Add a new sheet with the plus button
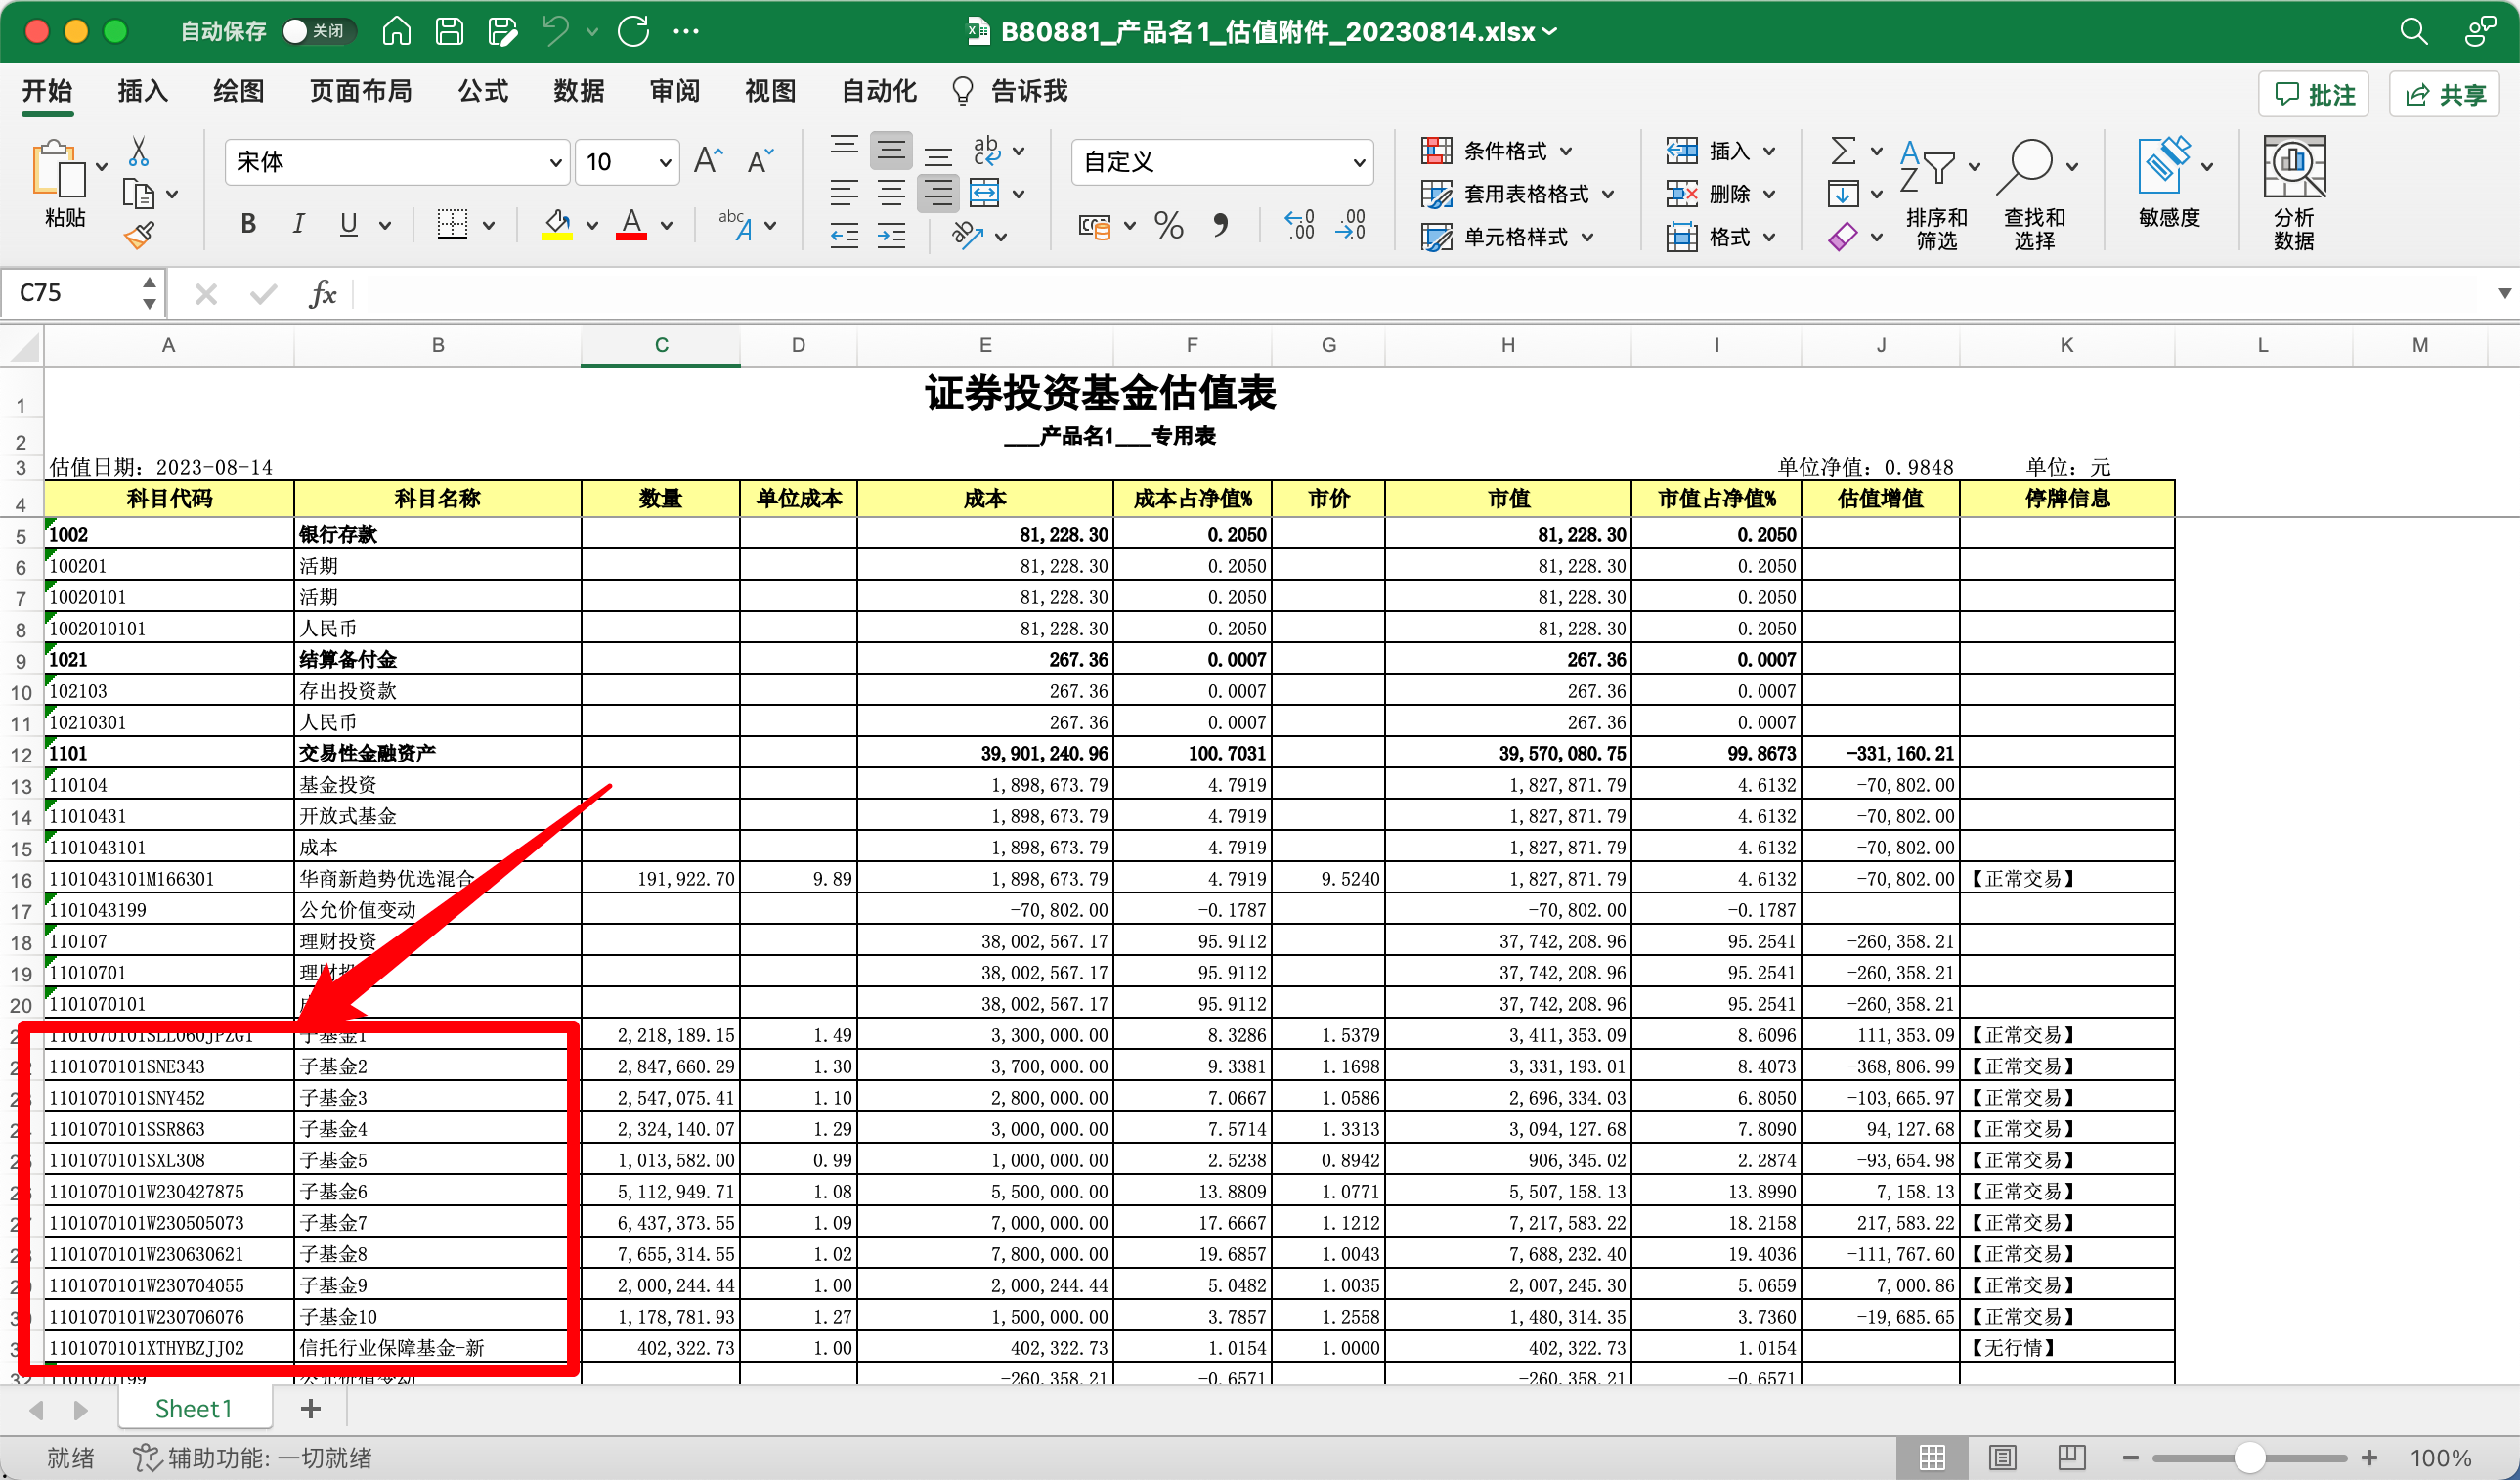Viewport: 2520px width, 1480px height. 311,1408
